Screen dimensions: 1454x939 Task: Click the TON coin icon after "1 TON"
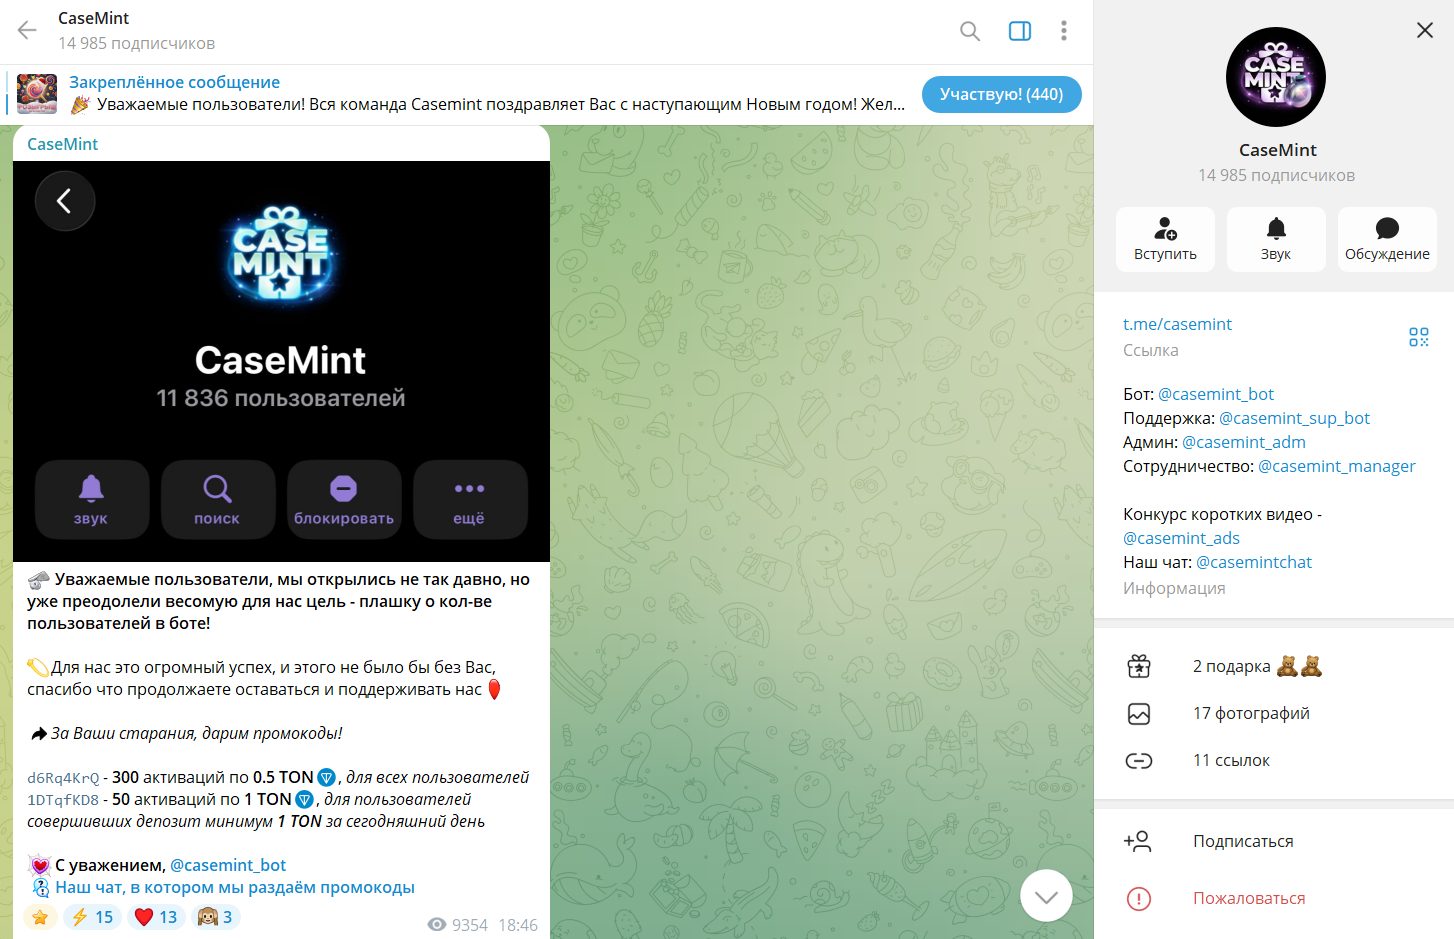tap(305, 799)
